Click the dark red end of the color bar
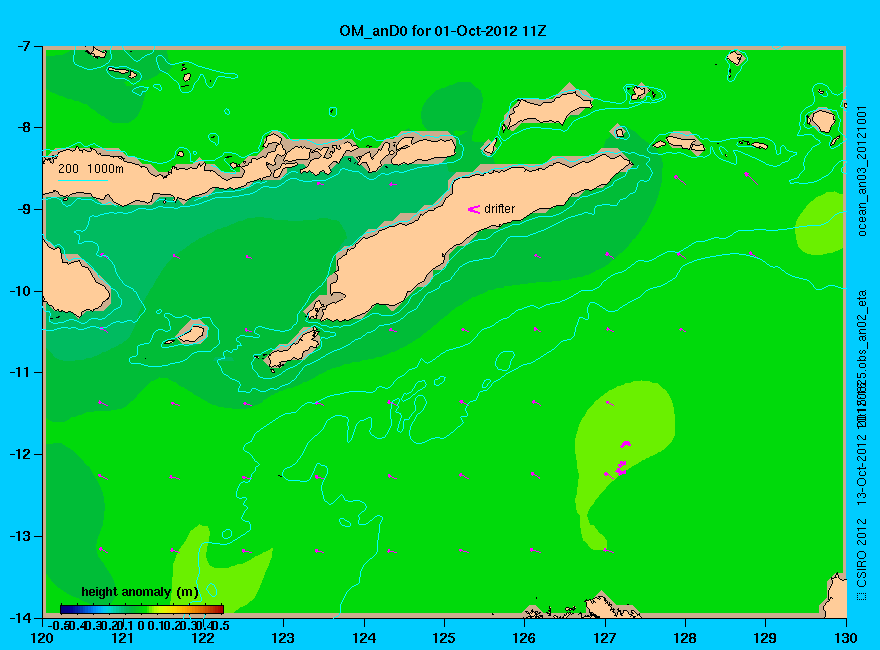 point(219,609)
